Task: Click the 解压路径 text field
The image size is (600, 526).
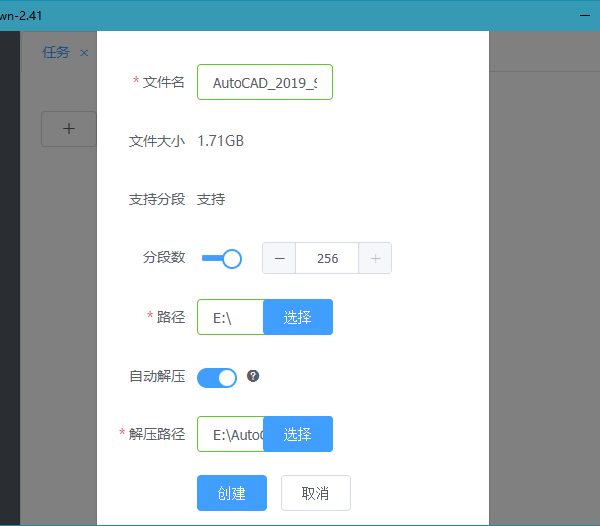Action: click(230, 434)
